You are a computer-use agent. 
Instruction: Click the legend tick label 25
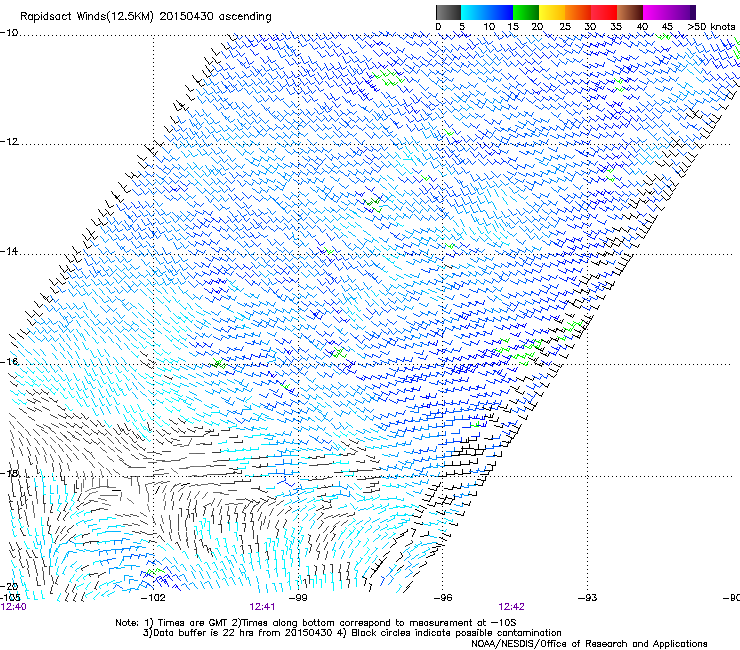tap(565, 27)
